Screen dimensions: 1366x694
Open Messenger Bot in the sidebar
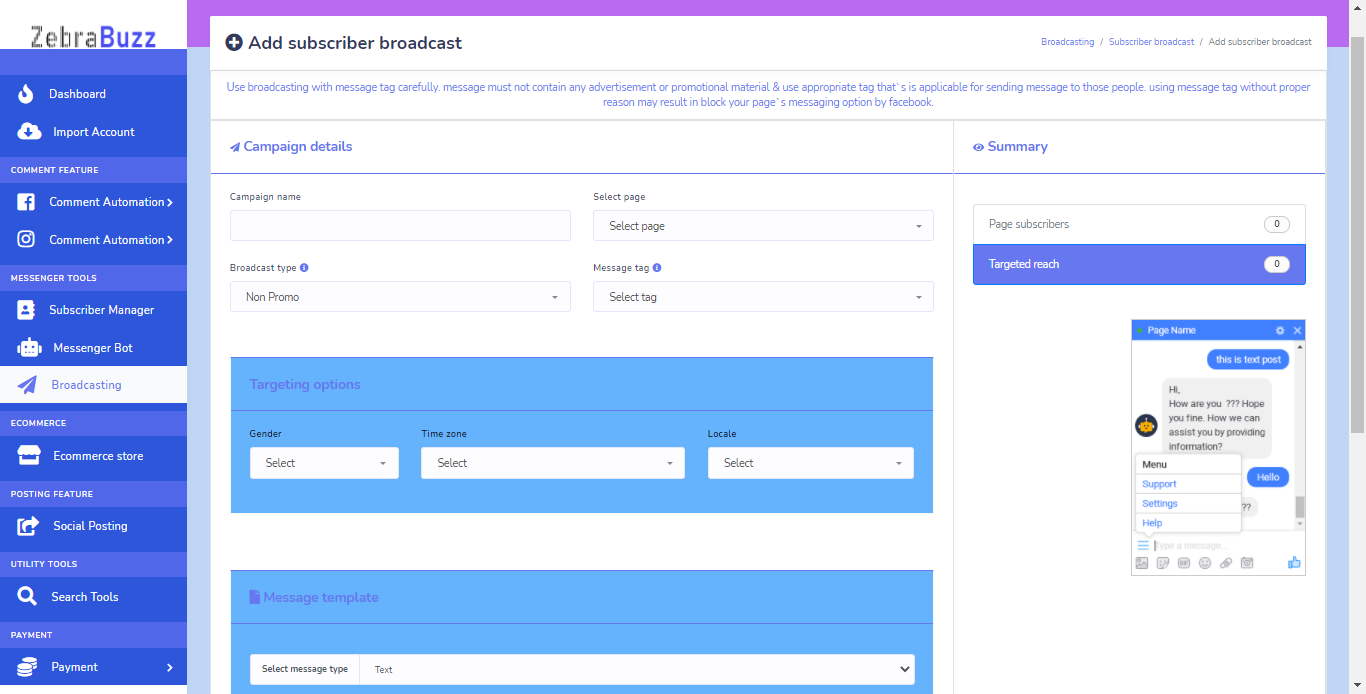93,348
